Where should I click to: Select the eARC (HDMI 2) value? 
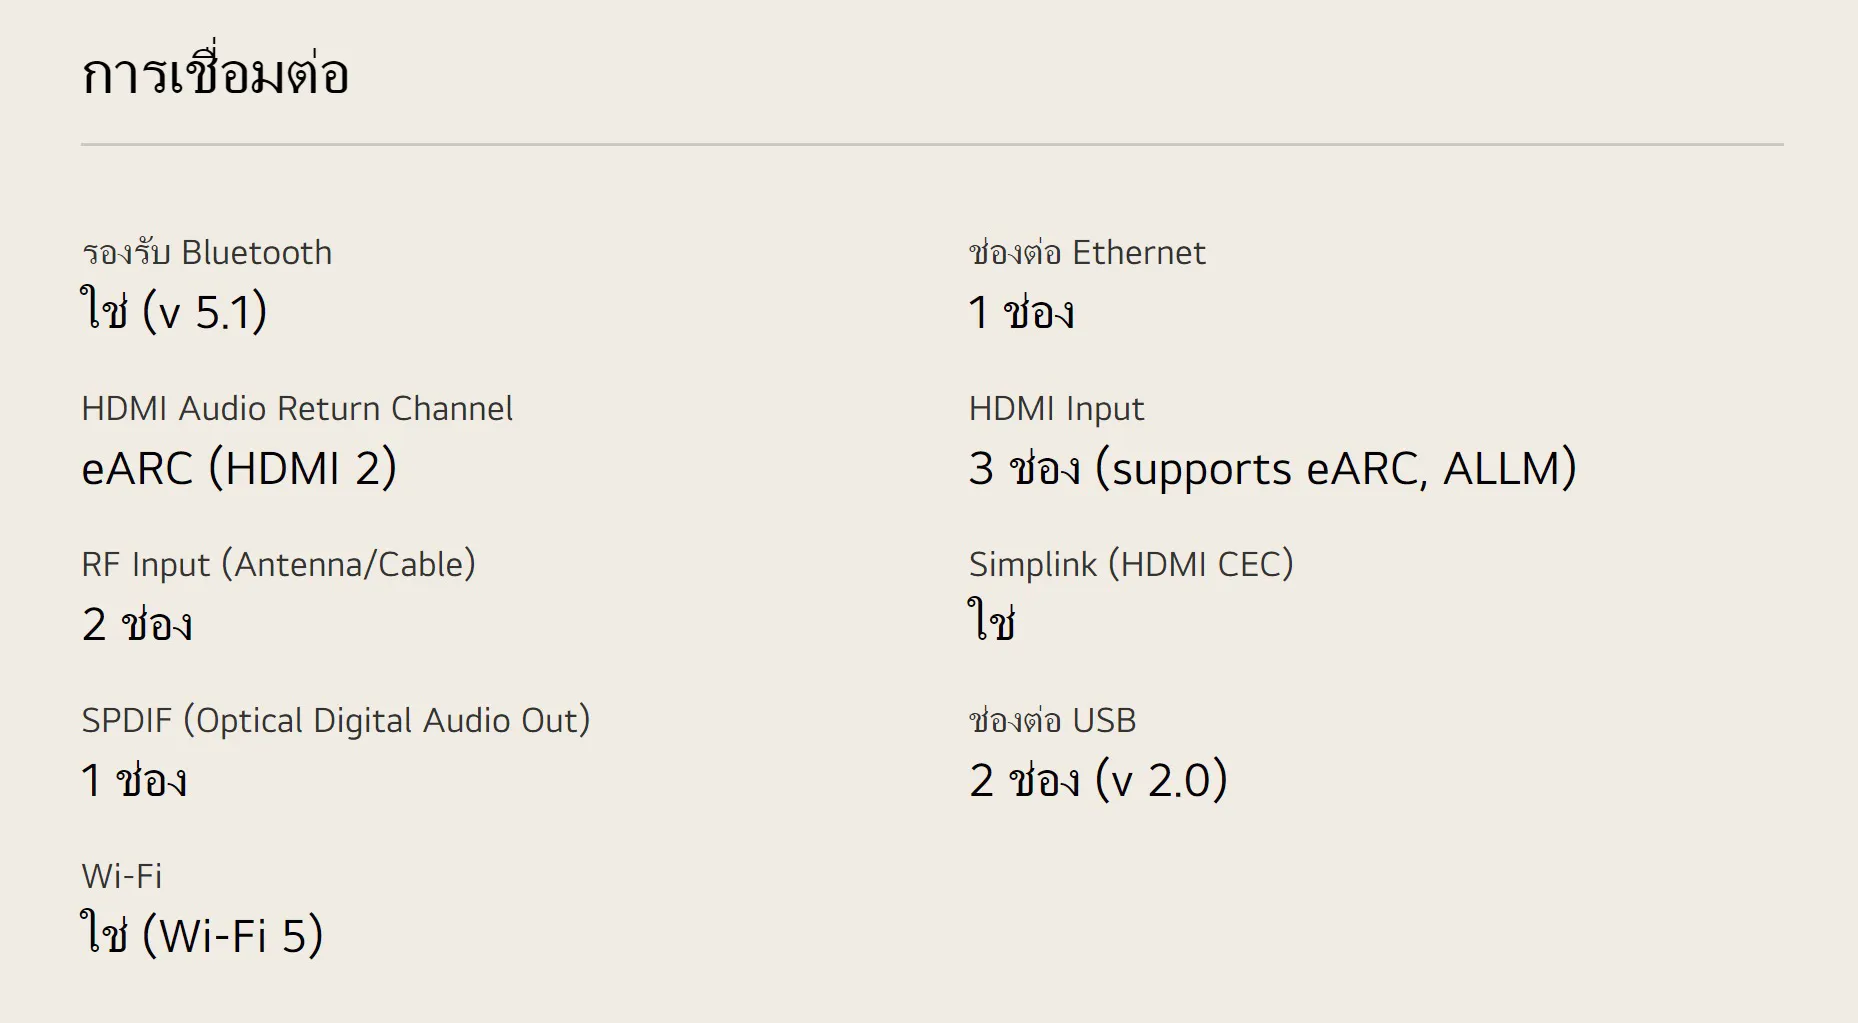coord(239,468)
